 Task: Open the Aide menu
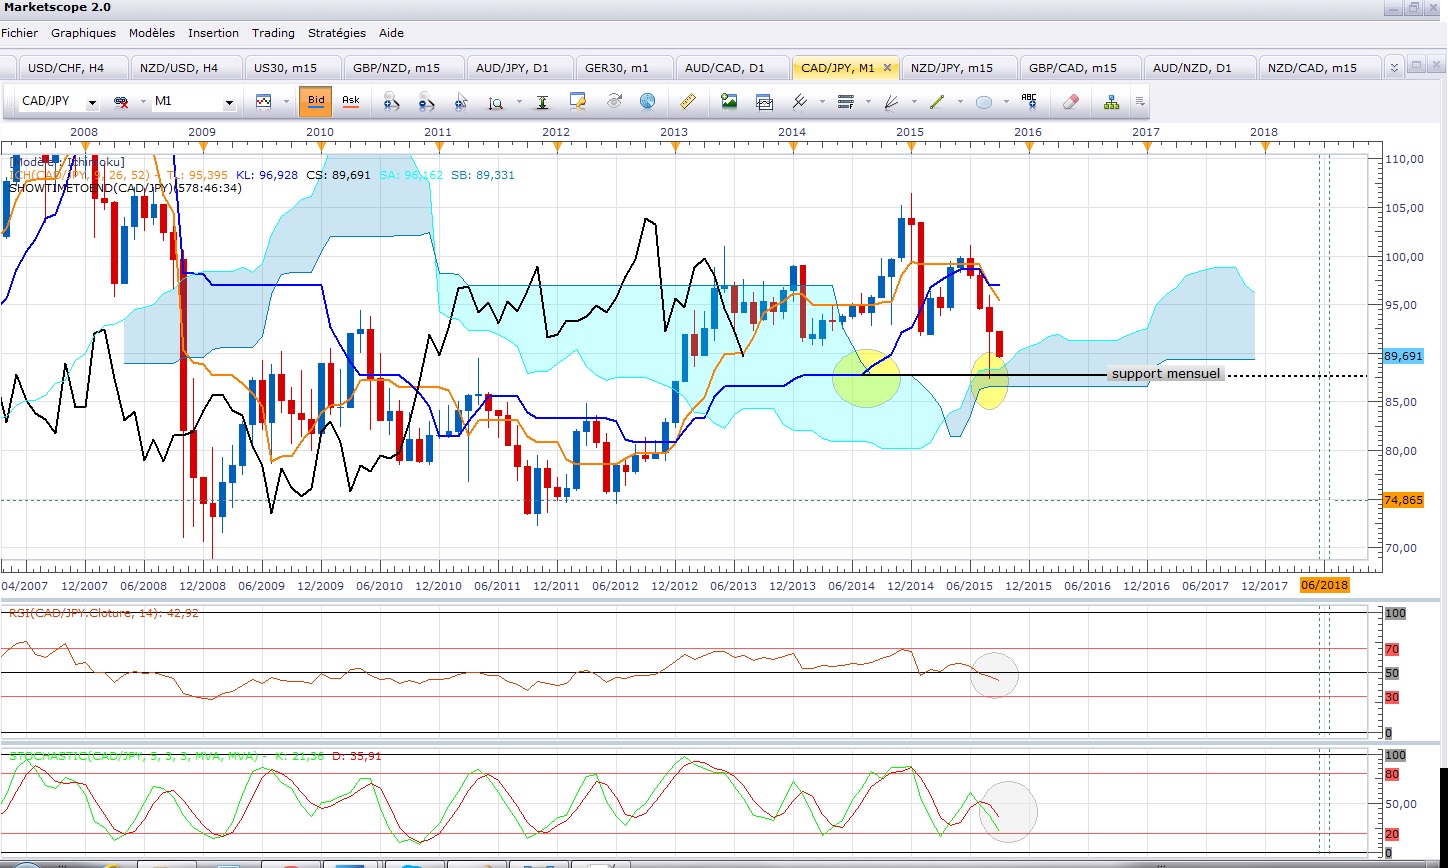(391, 33)
